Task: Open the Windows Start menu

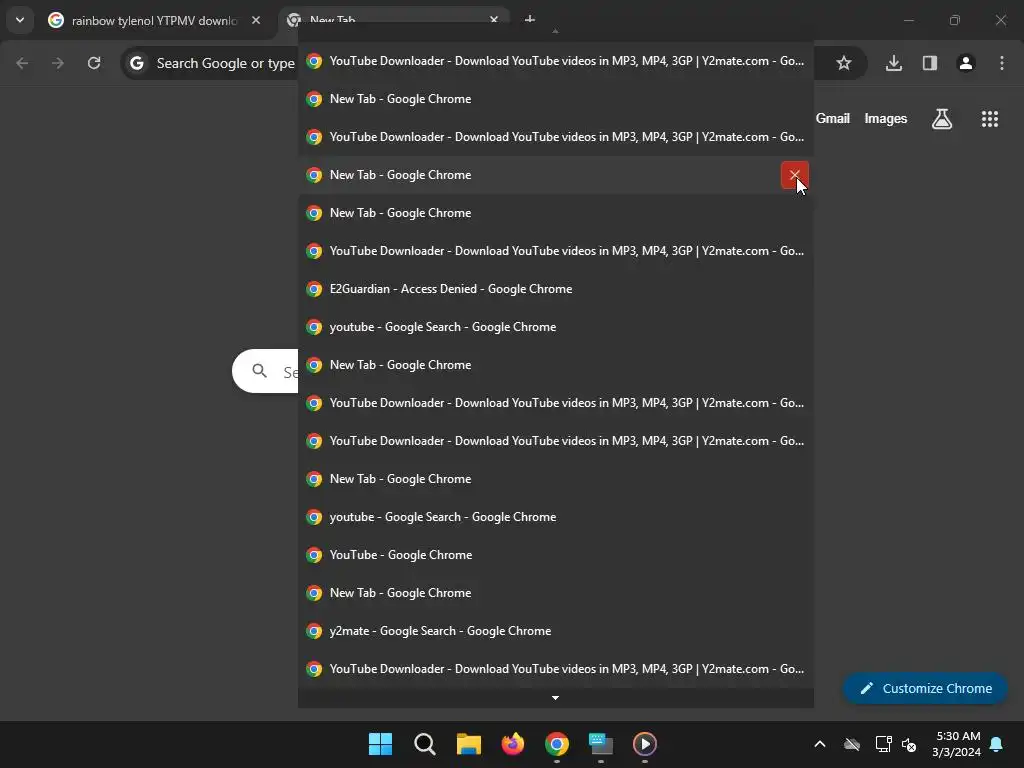Action: coord(381,744)
